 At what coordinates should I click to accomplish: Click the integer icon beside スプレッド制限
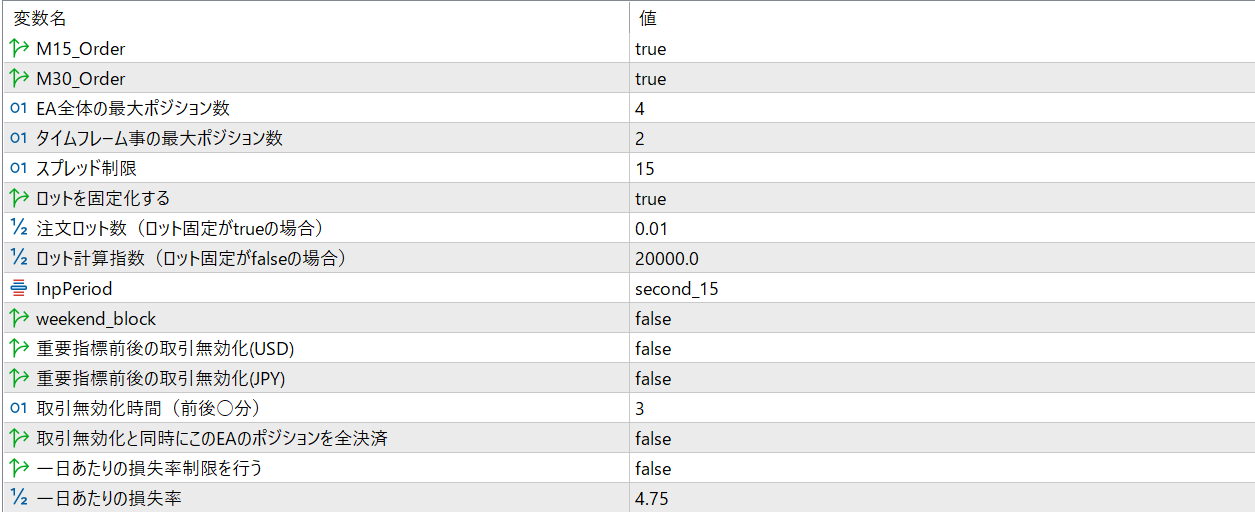[x=19, y=168]
